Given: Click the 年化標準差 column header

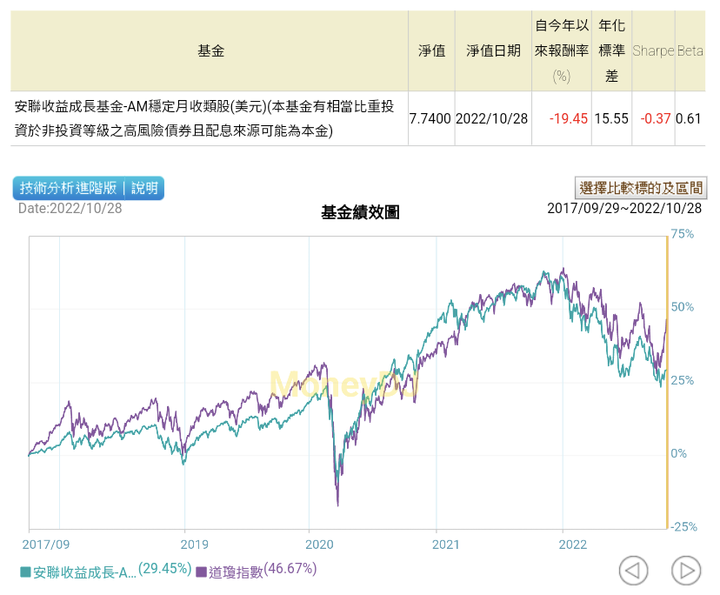Looking at the screenshot, I should point(612,51).
